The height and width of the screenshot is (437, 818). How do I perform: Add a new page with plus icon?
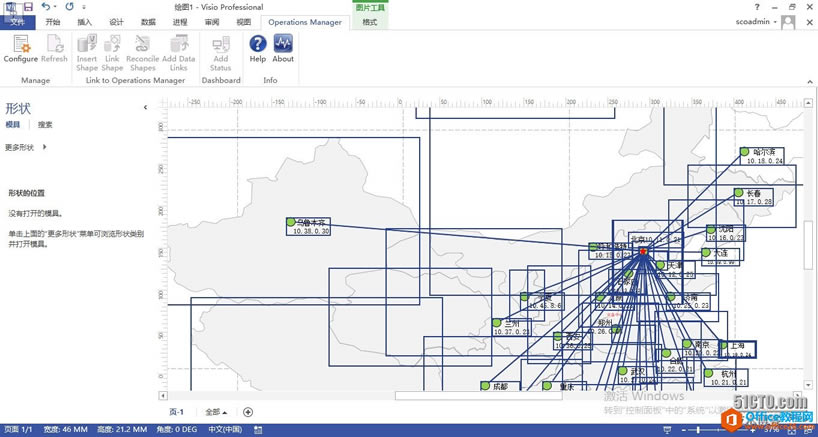point(248,412)
